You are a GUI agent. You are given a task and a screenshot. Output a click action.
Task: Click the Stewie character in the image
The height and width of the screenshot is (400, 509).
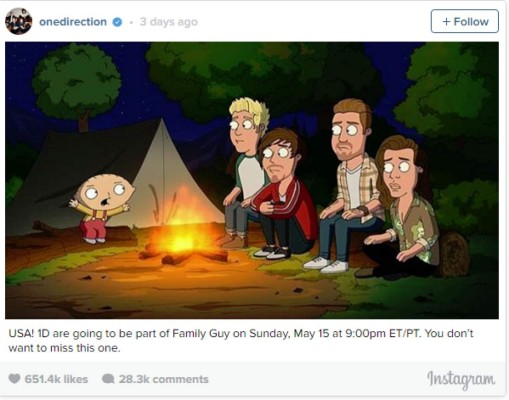102,207
